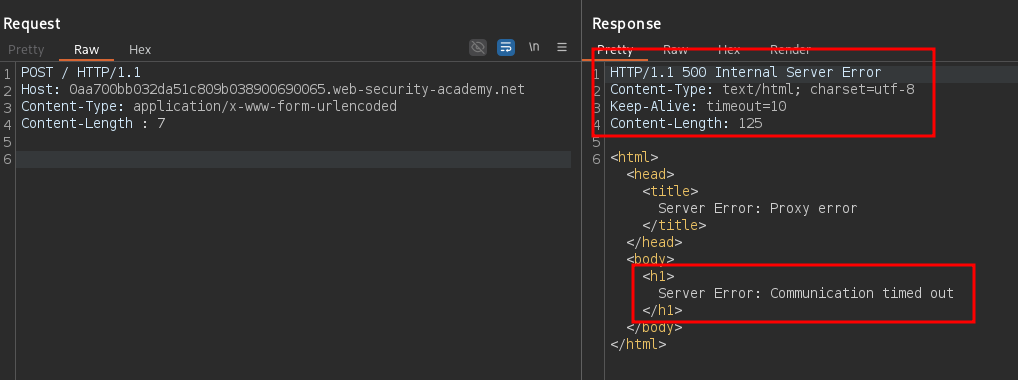Toggle the hide non-printable eye icon
Viewport: 1018px width, 380px height.
click(478, 47)
